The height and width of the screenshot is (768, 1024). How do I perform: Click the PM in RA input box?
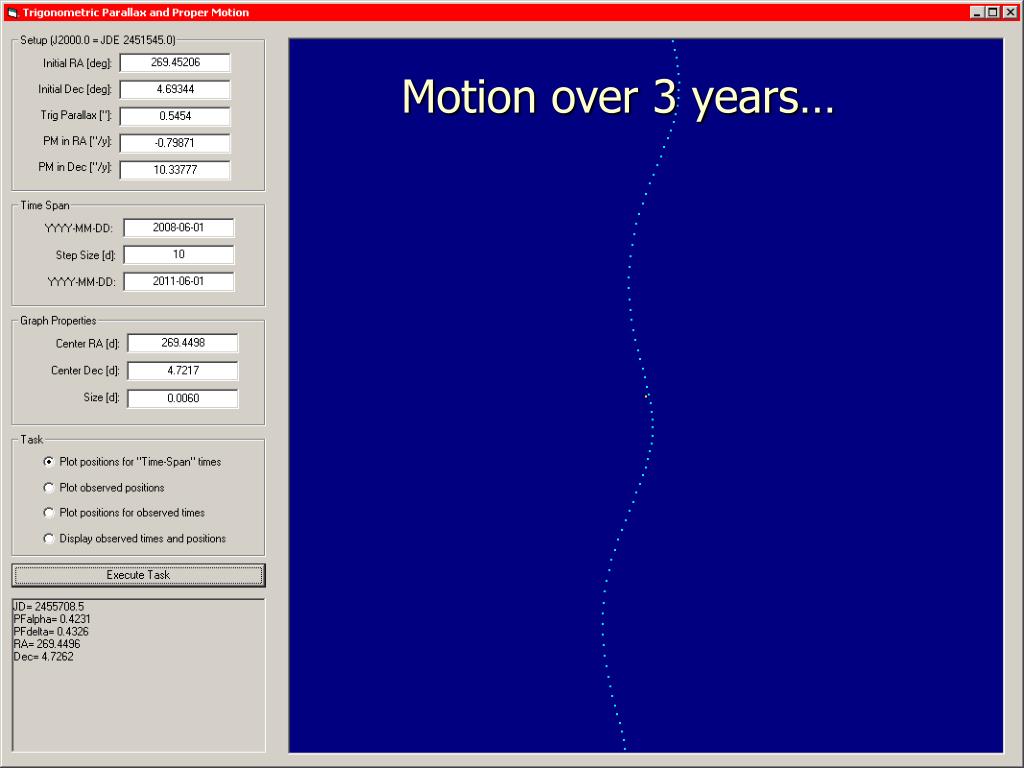(175, 143)
